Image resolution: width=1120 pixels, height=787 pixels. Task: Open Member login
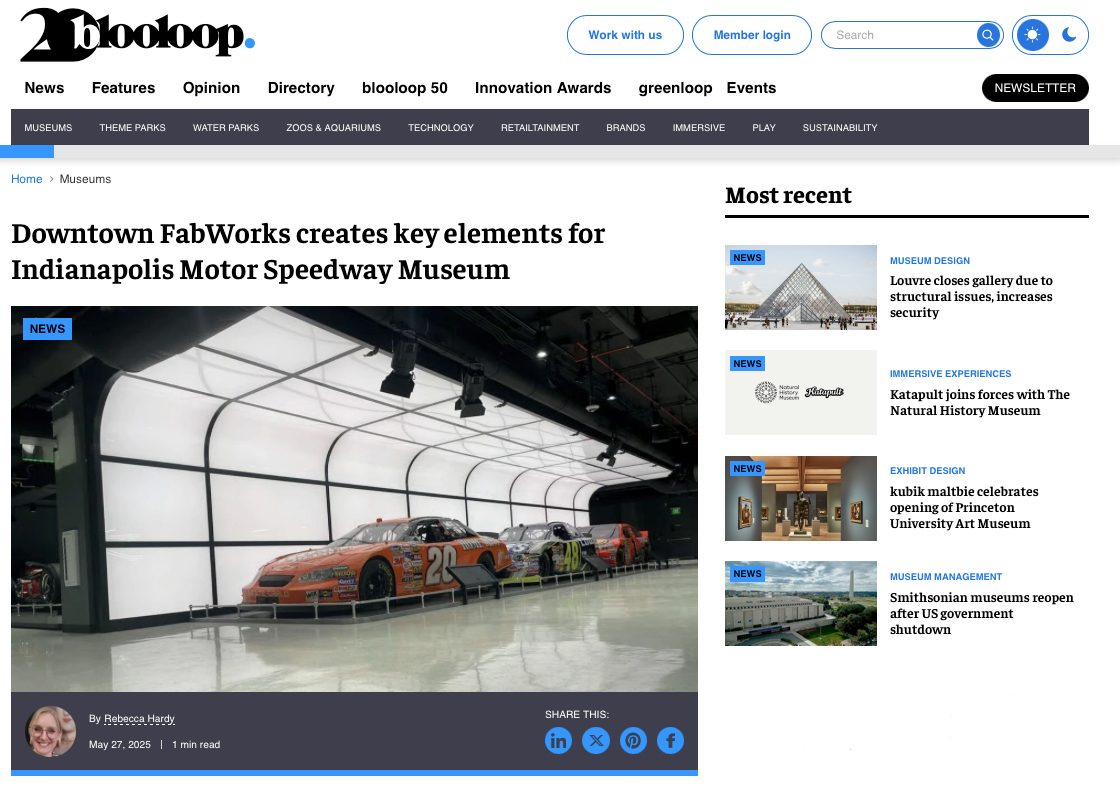tap(751, 35)
